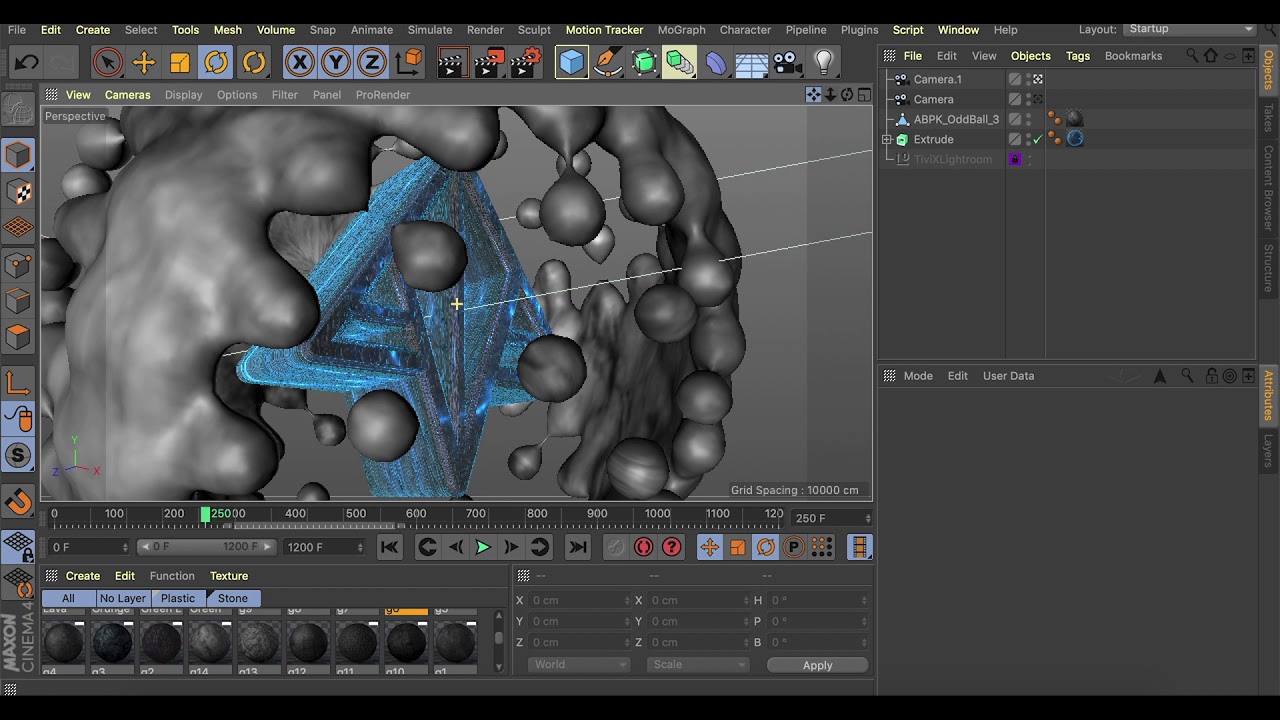Add a Light object
Image resolution: width=1280 pixels, height=720 pixels.
[823, 64]
